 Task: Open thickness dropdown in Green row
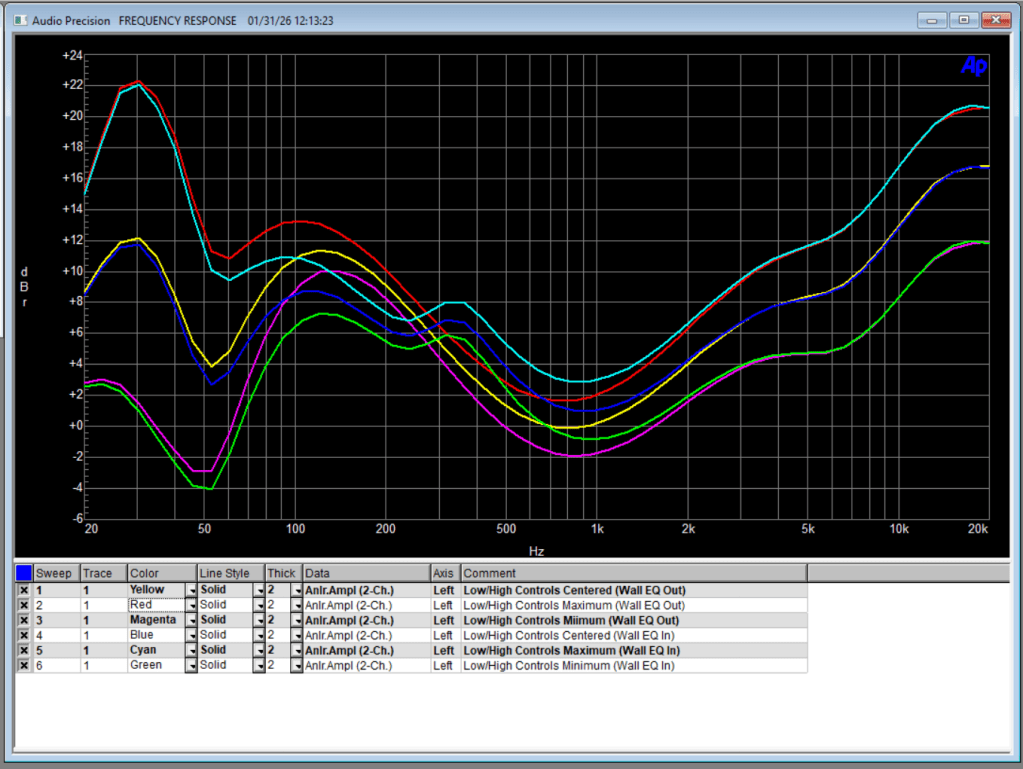[297, 665]
